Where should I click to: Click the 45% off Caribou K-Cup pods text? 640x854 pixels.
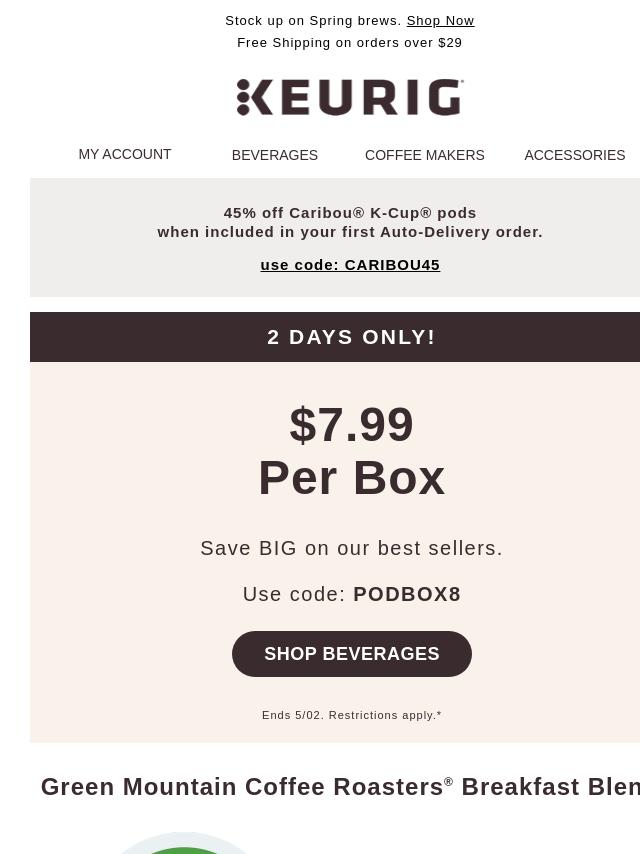tap(350, 213)
